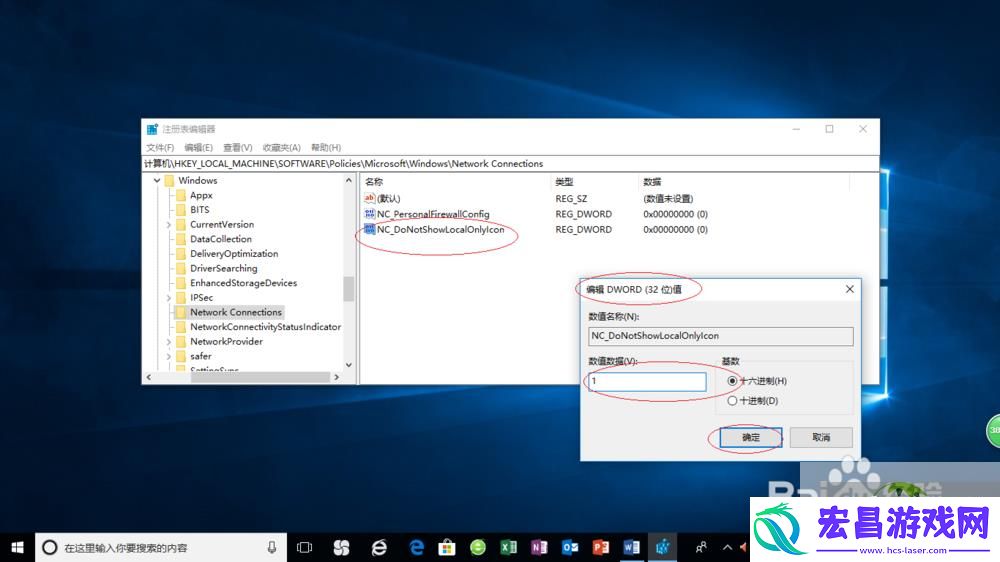
Task: Click the tree horizontal scrollbar thumb
Action: 260,377
